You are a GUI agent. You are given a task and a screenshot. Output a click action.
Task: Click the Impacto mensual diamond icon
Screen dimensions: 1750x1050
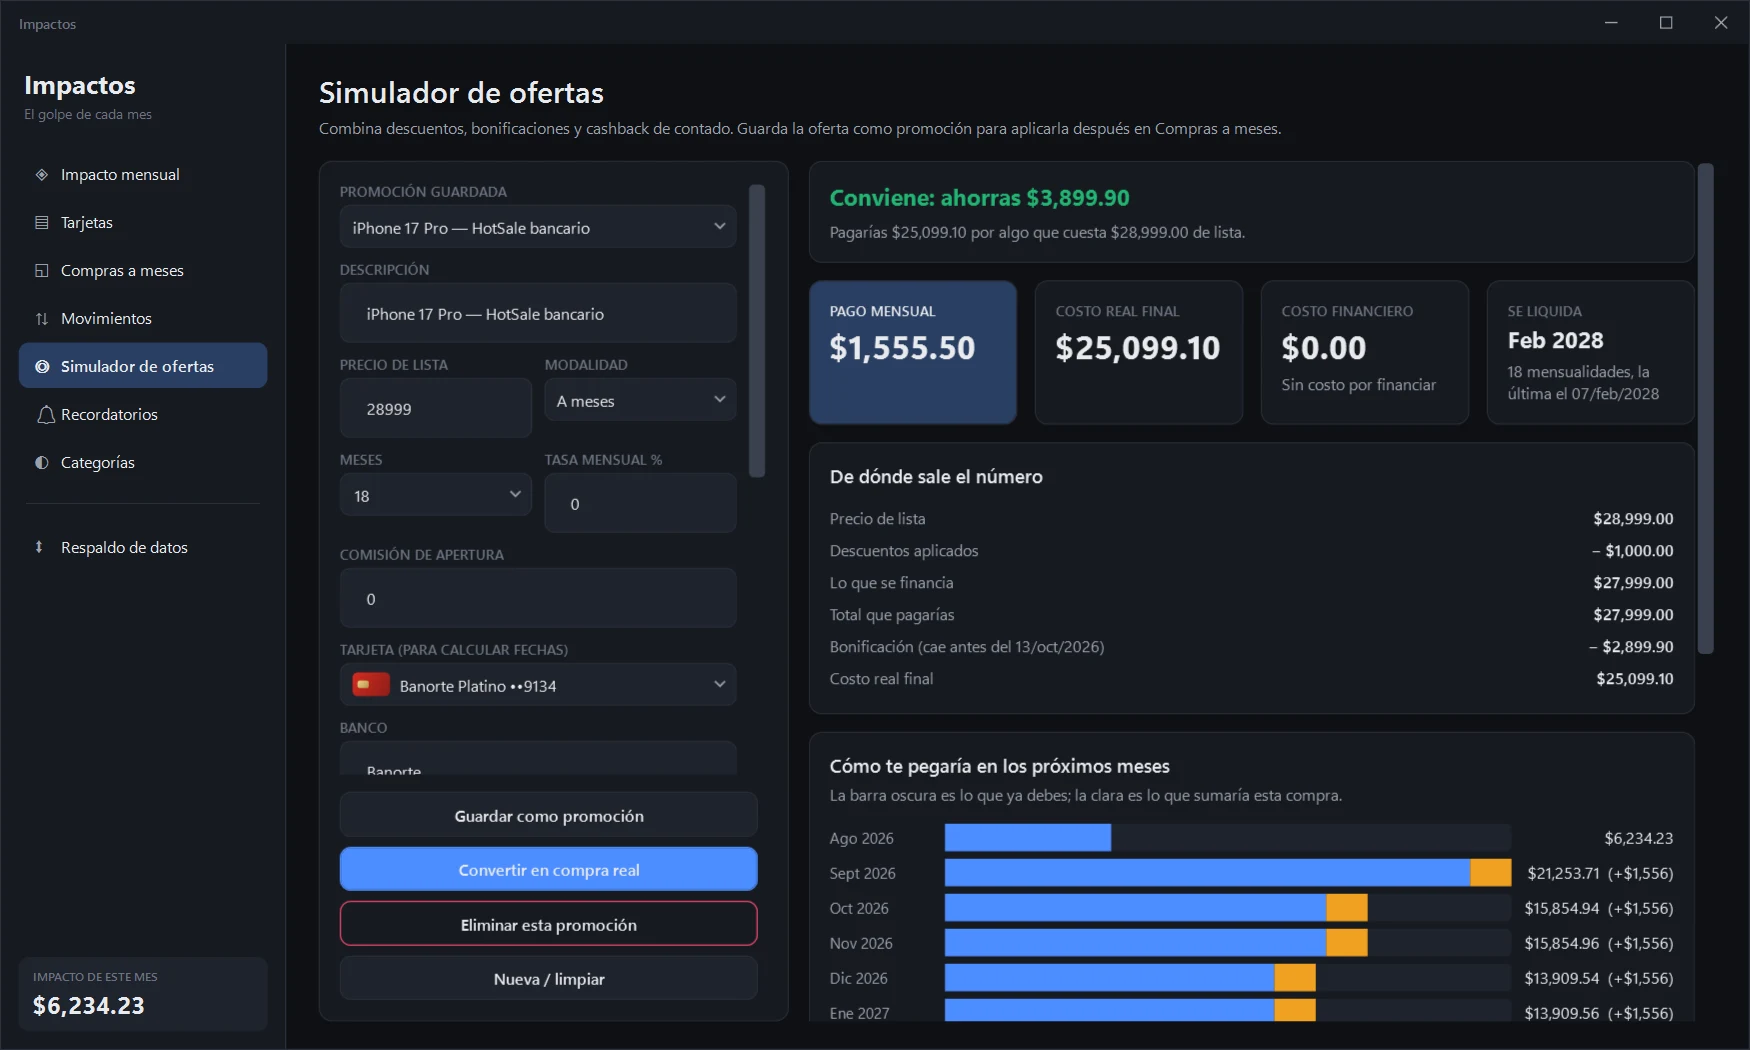[x=42, y=175]
